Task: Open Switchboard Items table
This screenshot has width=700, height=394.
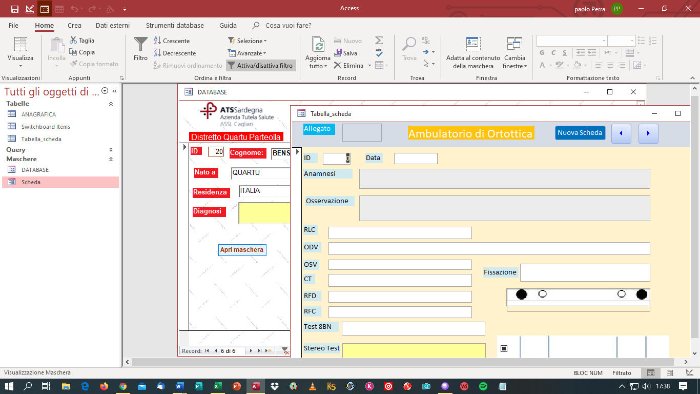Action: click(x=45, y=127)
